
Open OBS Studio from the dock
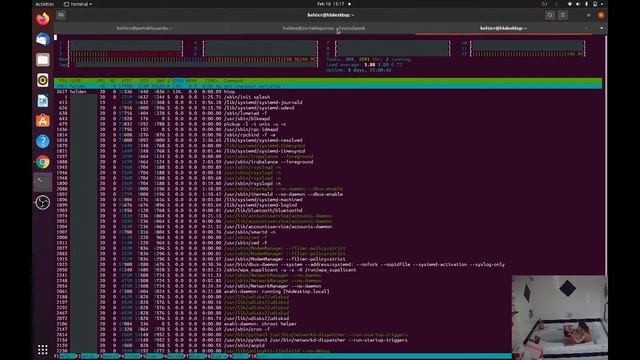click(x=42, y=202)
